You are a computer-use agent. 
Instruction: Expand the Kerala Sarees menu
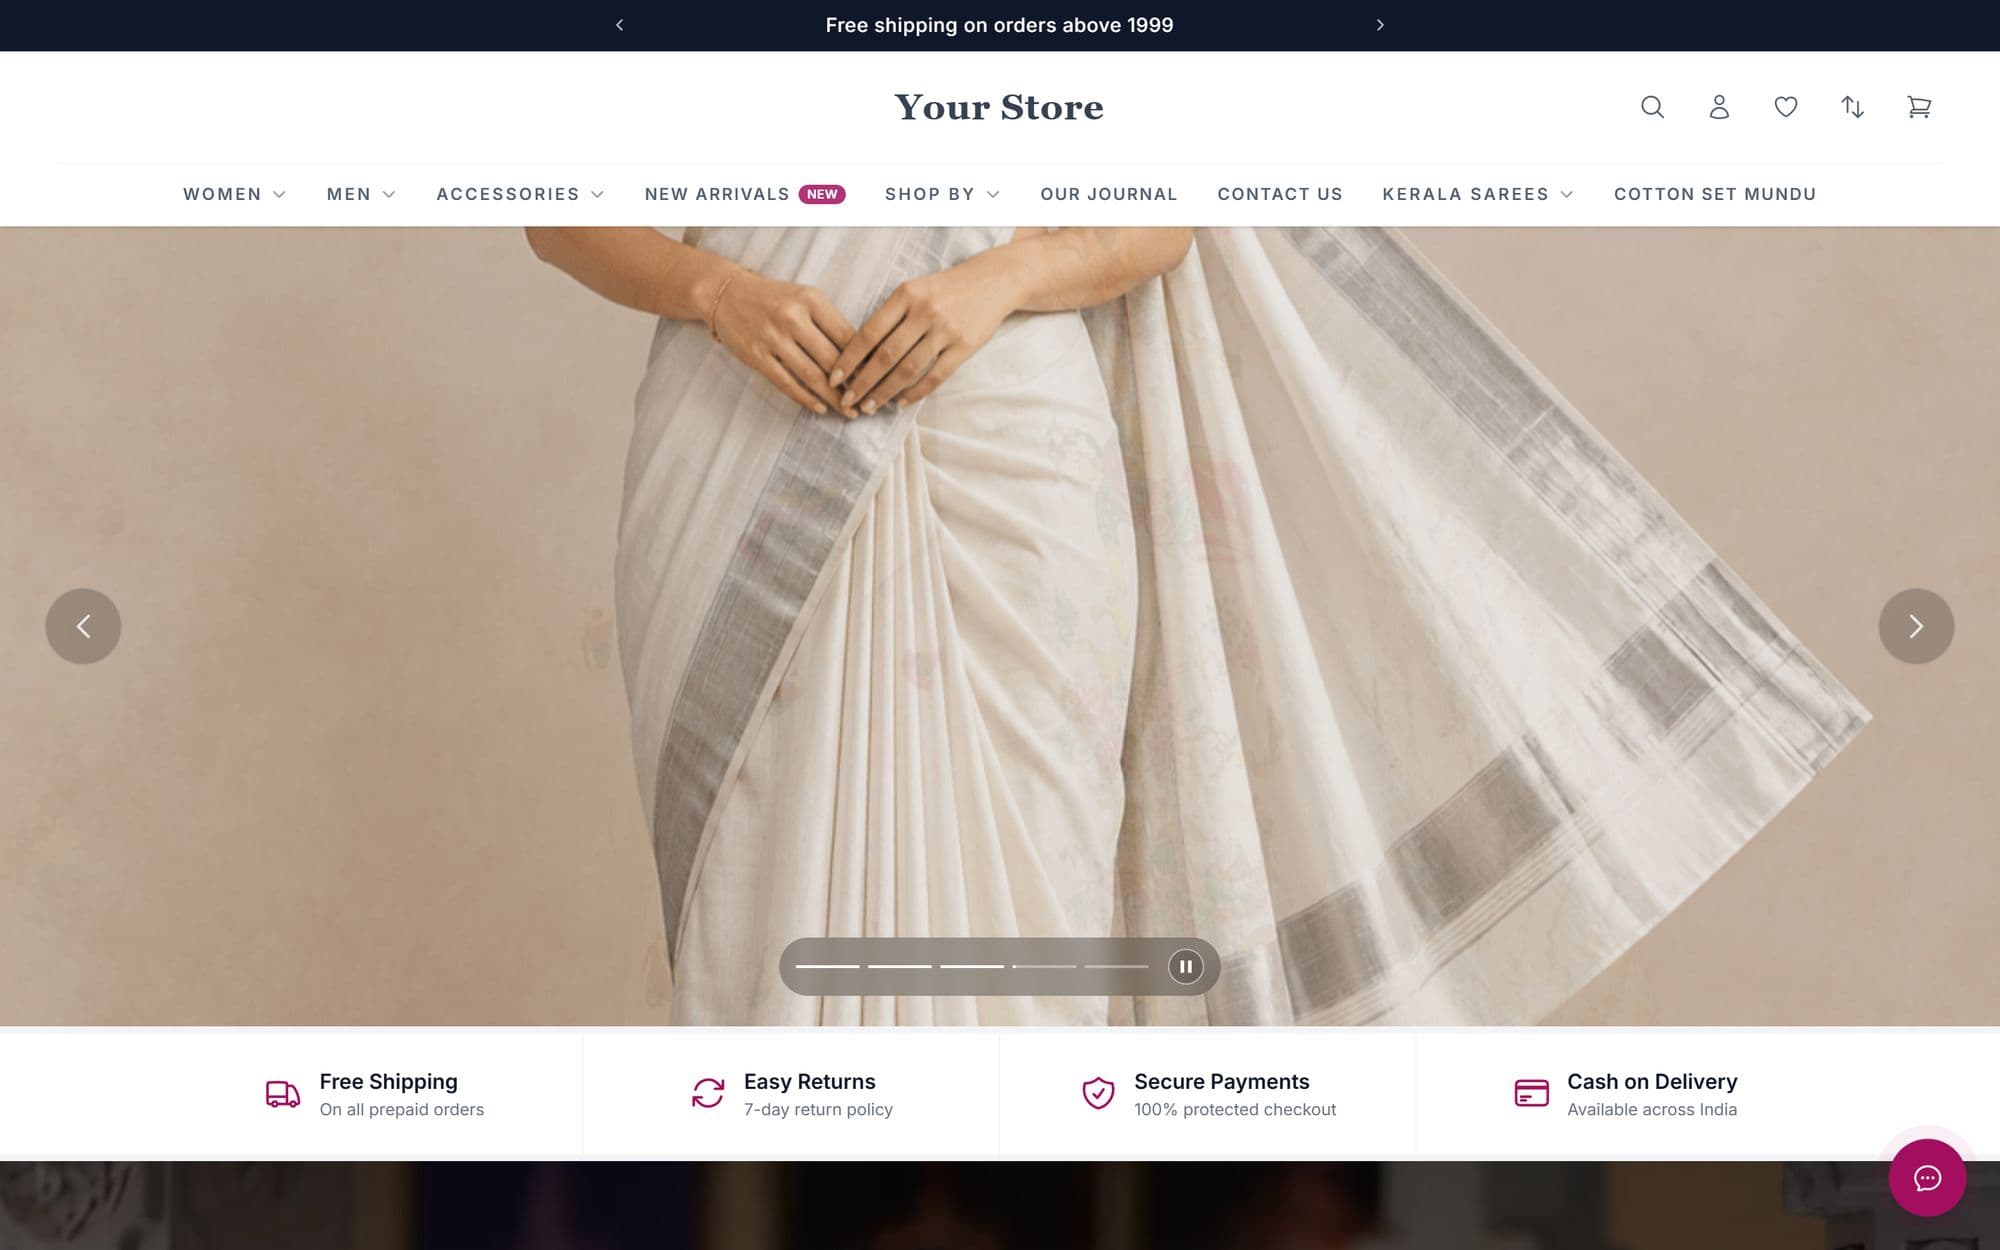point(1478,194)
